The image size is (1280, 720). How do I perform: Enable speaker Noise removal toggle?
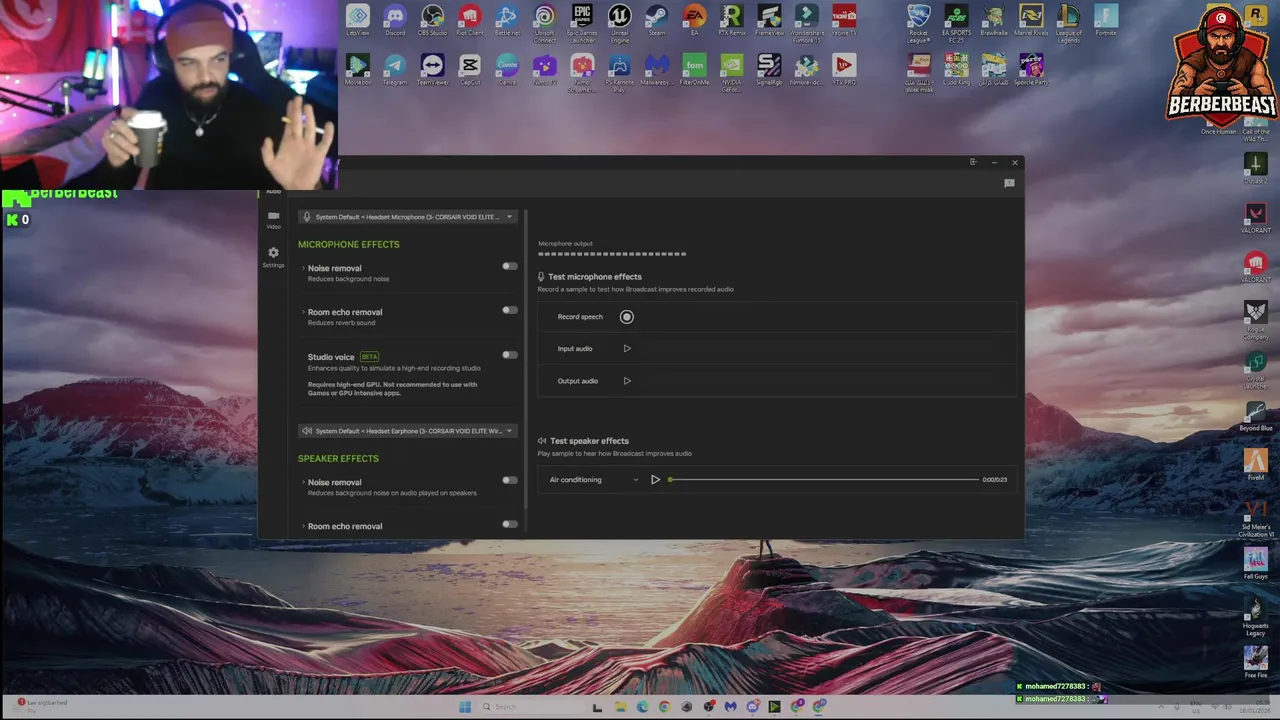point(510,480)
